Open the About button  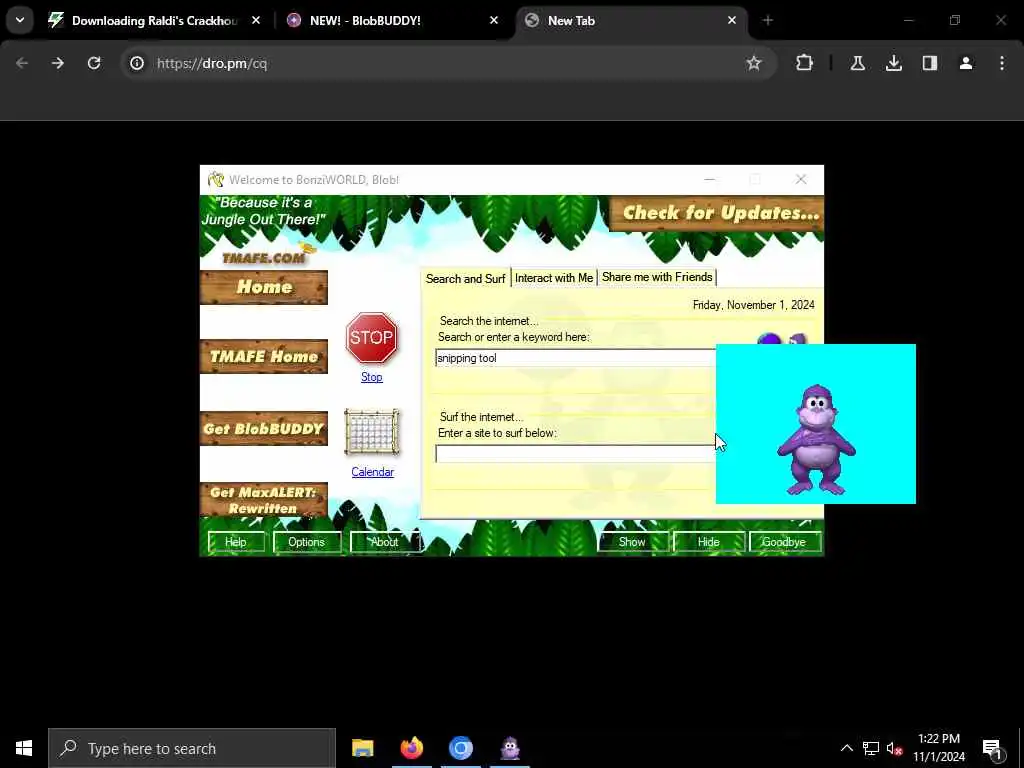coord(384,542)
